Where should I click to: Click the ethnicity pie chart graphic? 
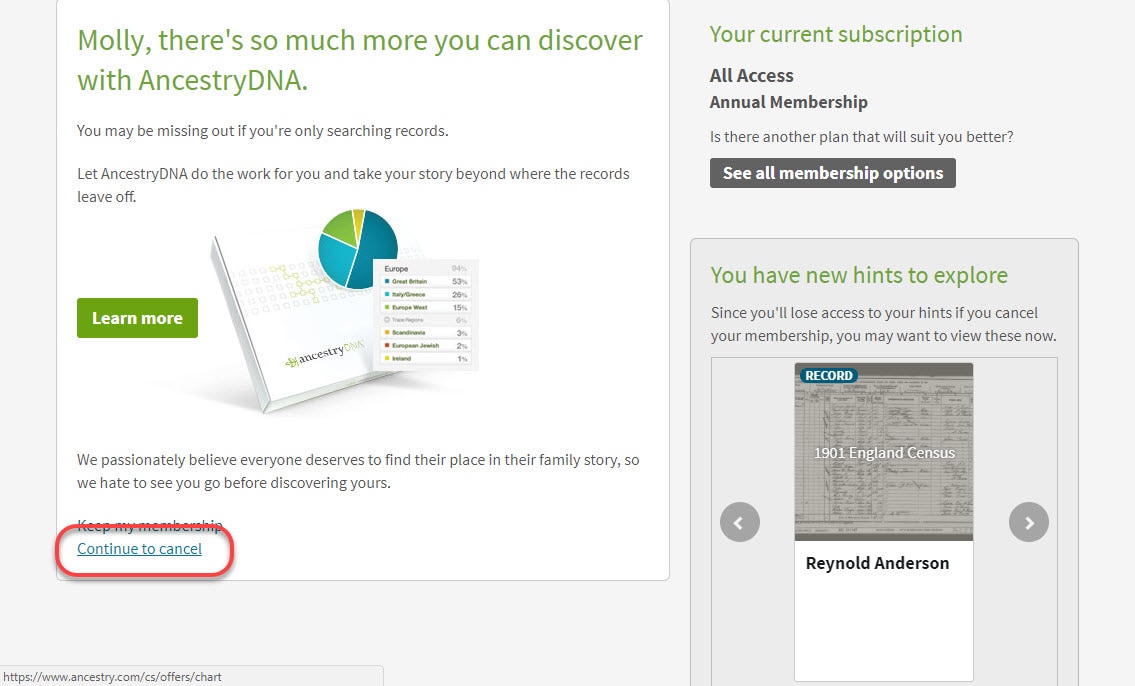pos(358,249)
